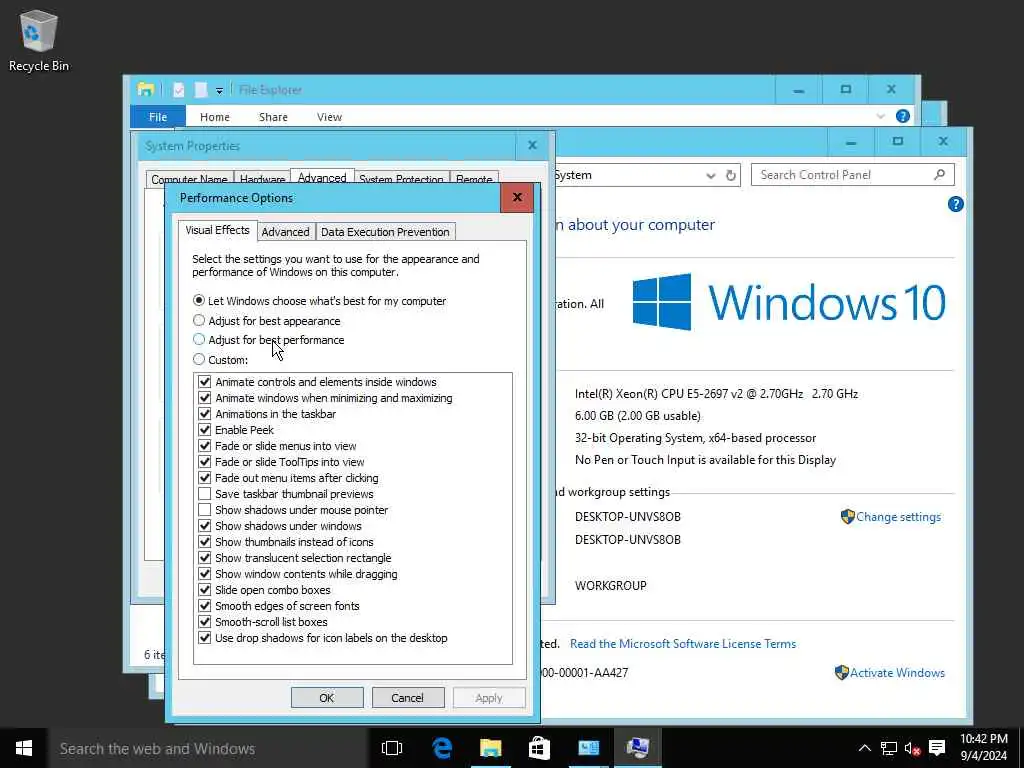Select the Custom radio option
The width and height of the screenshot is (1024, 768).
[220, 359]
